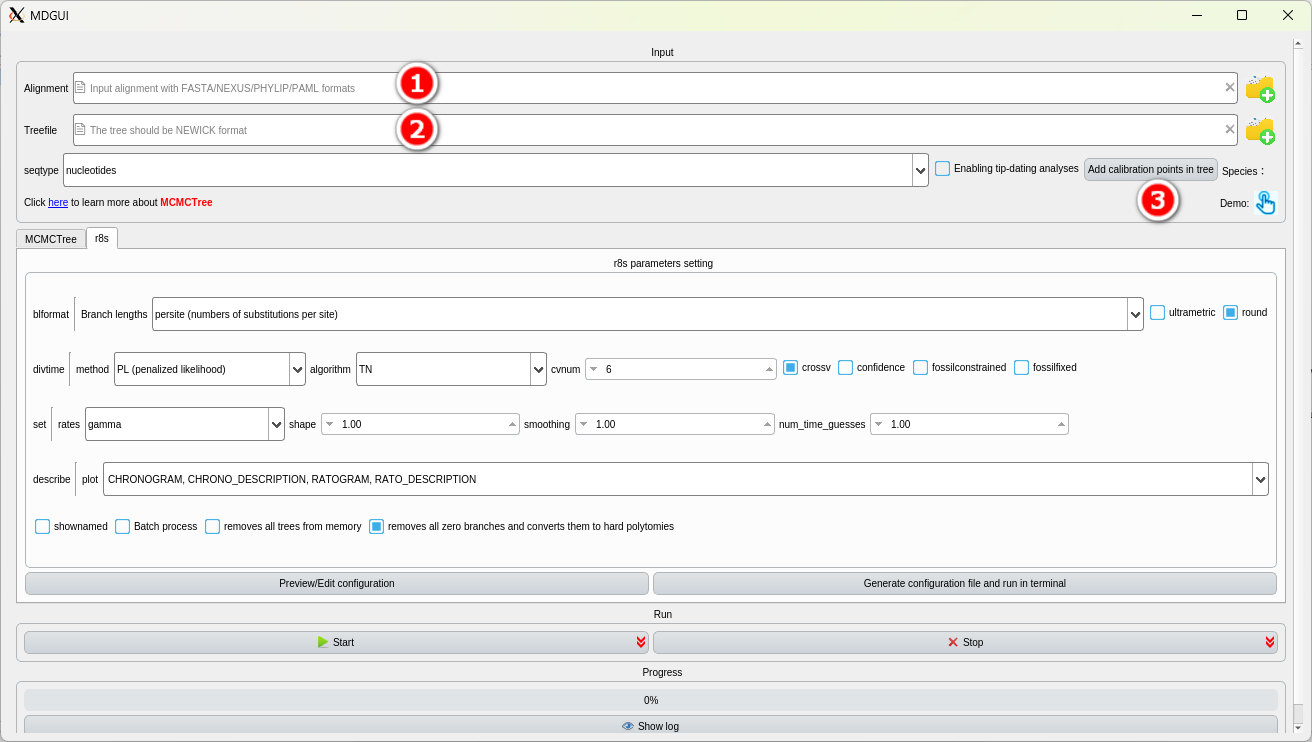Click the Demo hand pointer icon
1312x742 pixels.
click(x=1265, y=203)
